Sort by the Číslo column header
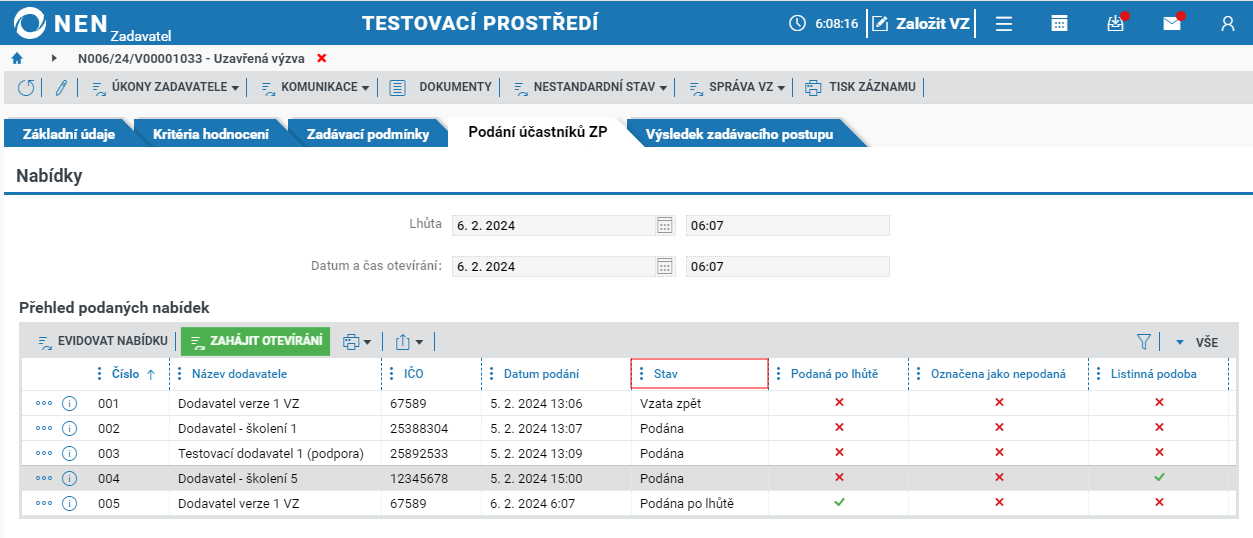Image resolution: width=1253 pixels, height=538 pixels. [125, 374]
